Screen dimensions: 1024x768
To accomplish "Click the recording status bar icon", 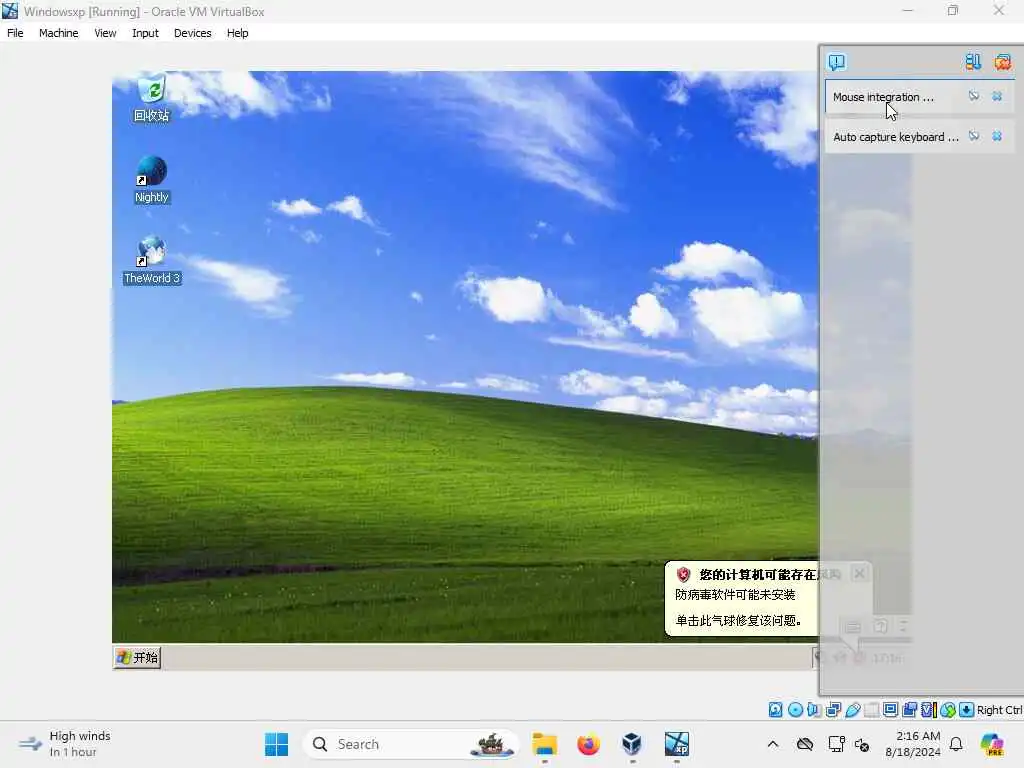I will 910,710.
